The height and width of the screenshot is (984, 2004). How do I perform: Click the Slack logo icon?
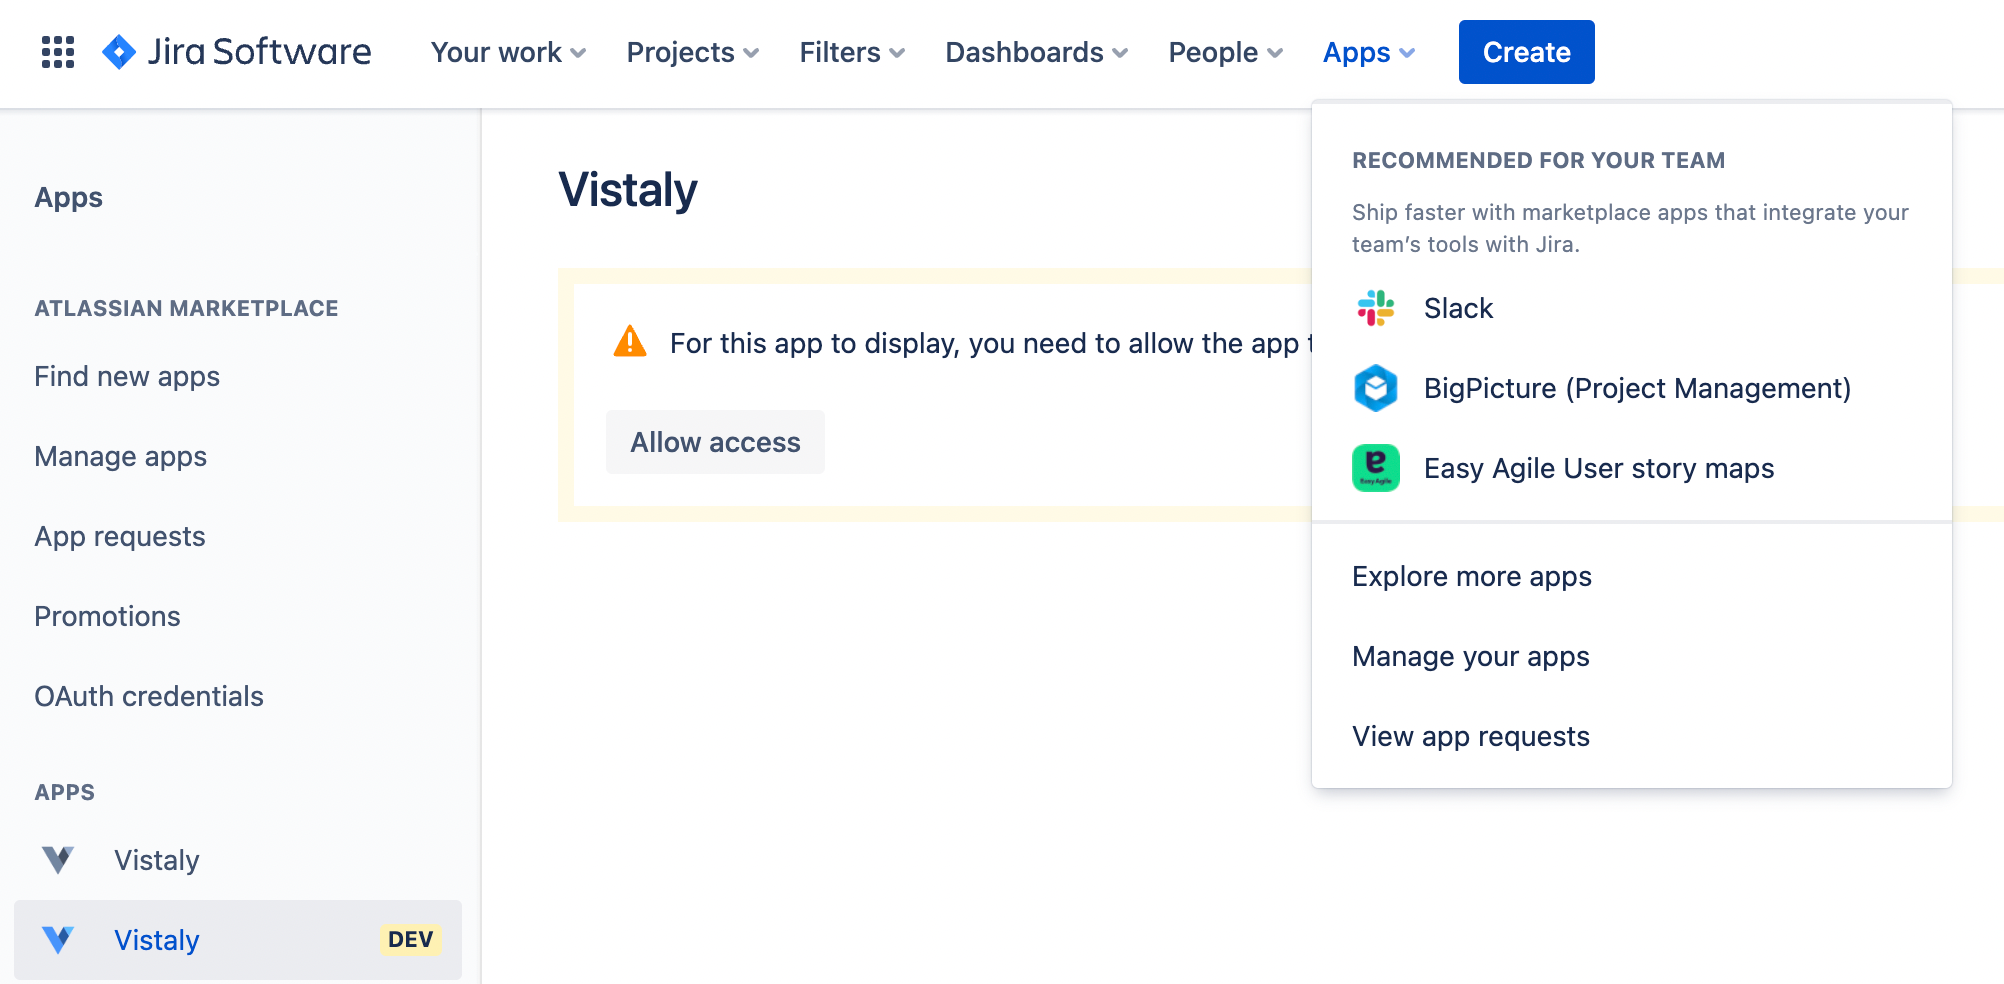pyautogui.click(x=1376, y=308)
